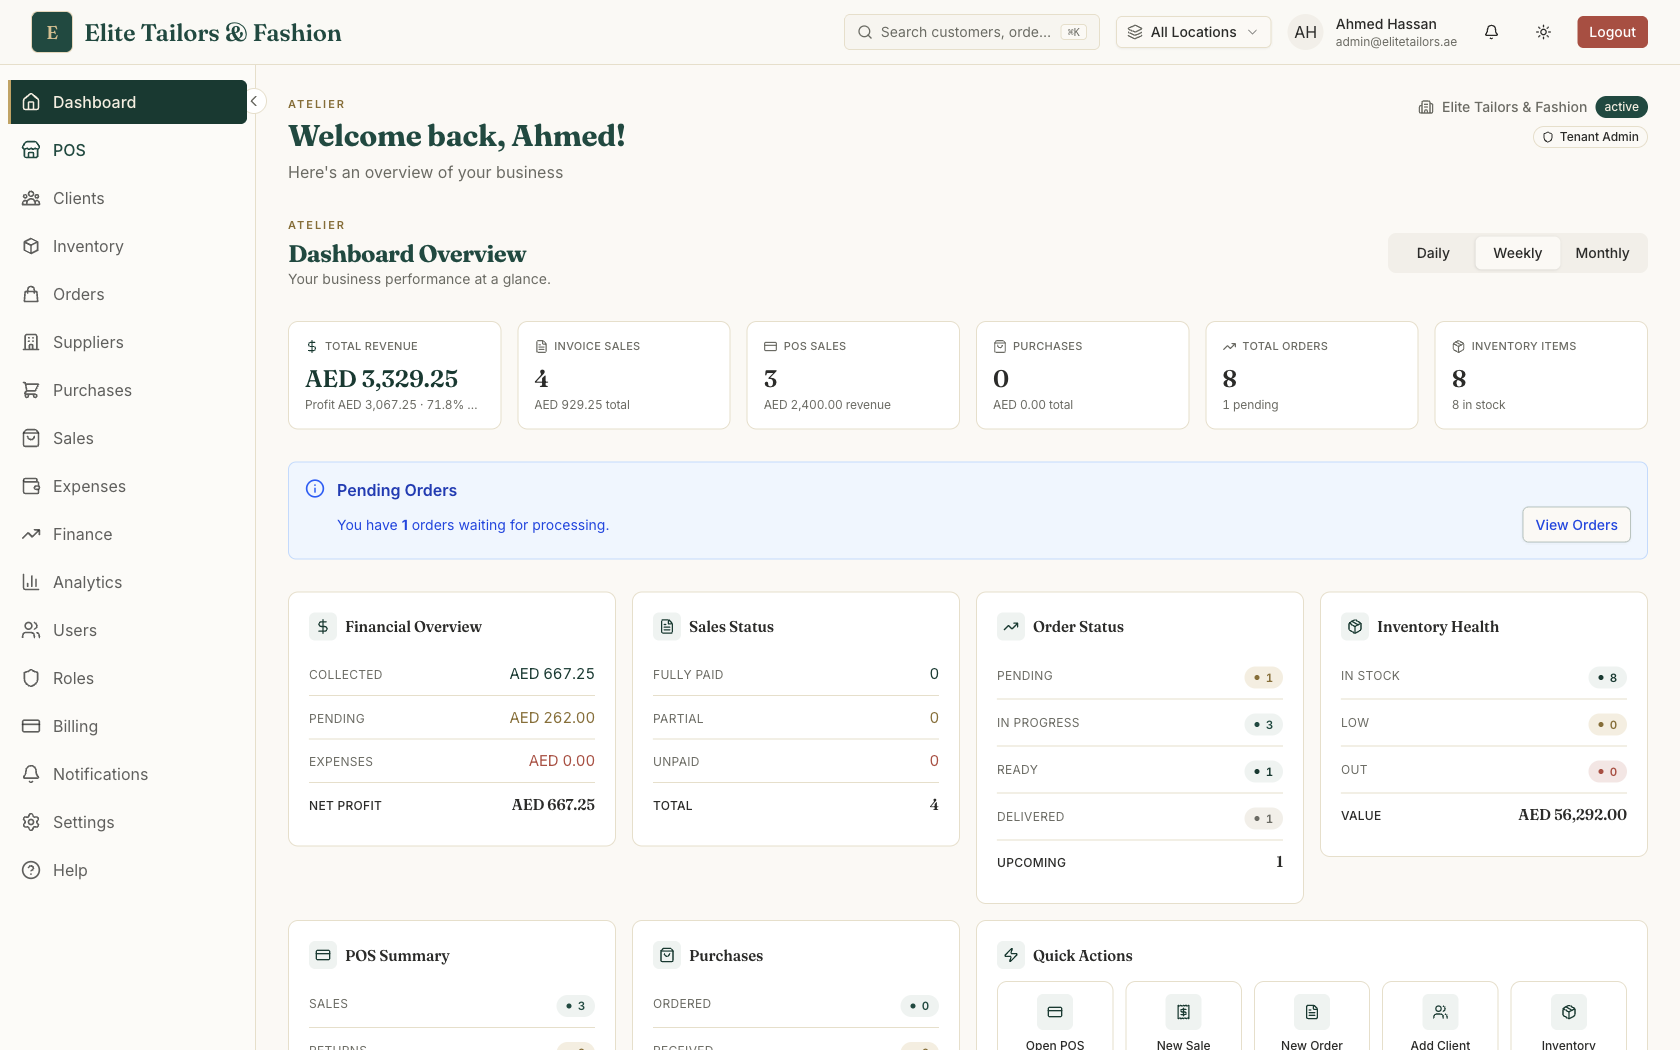
Task: Click the Inventory Items stat card
Action: [1541, 375]
